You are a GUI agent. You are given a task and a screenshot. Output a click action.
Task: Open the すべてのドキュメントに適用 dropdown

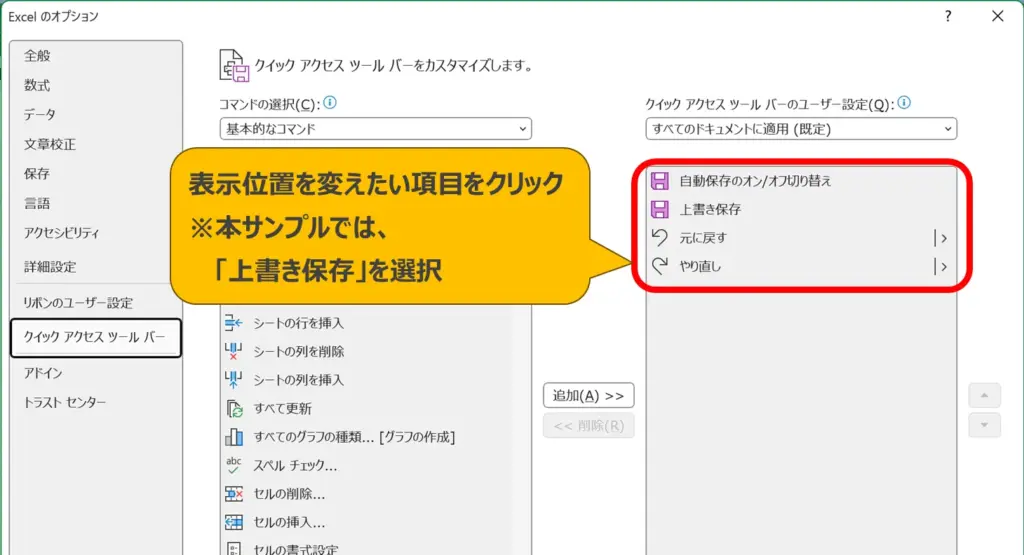click(801, 129)
